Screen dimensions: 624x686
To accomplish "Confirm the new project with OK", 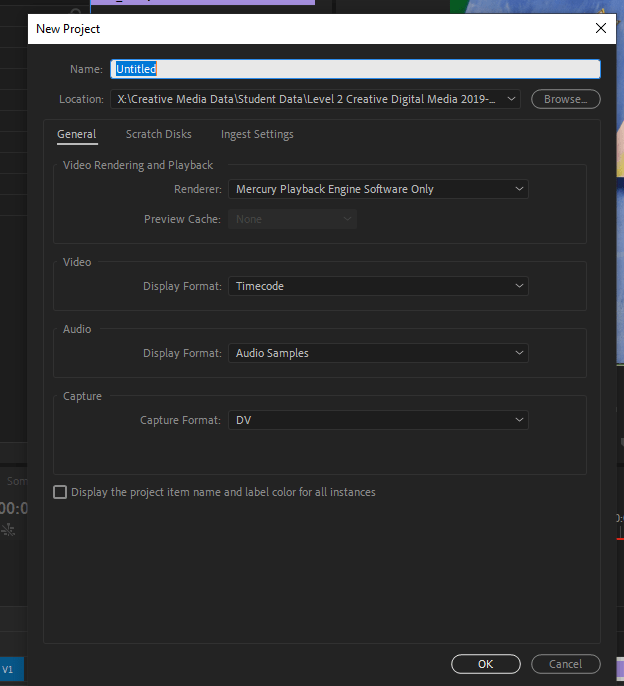I will point(485,664).
